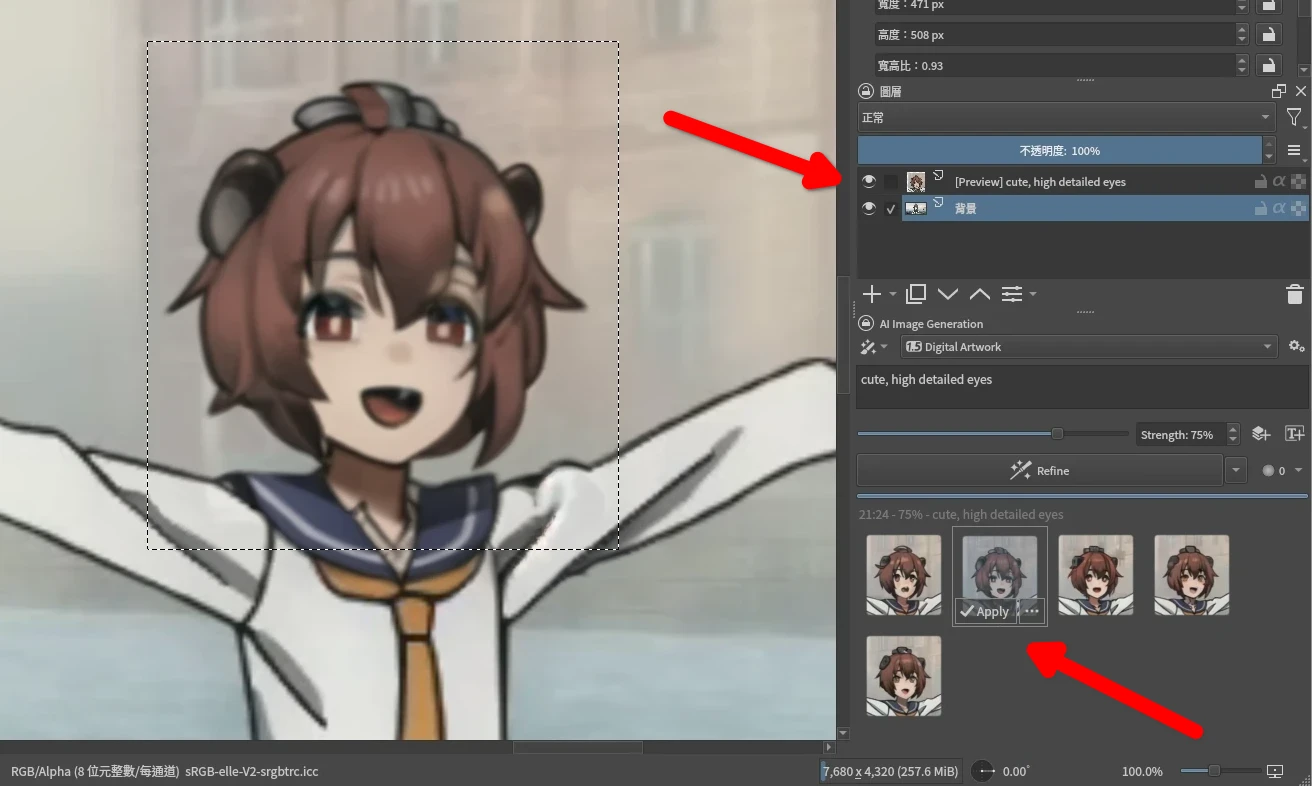Toggle the lock on the 高度 height field

tap(1268, 35)
